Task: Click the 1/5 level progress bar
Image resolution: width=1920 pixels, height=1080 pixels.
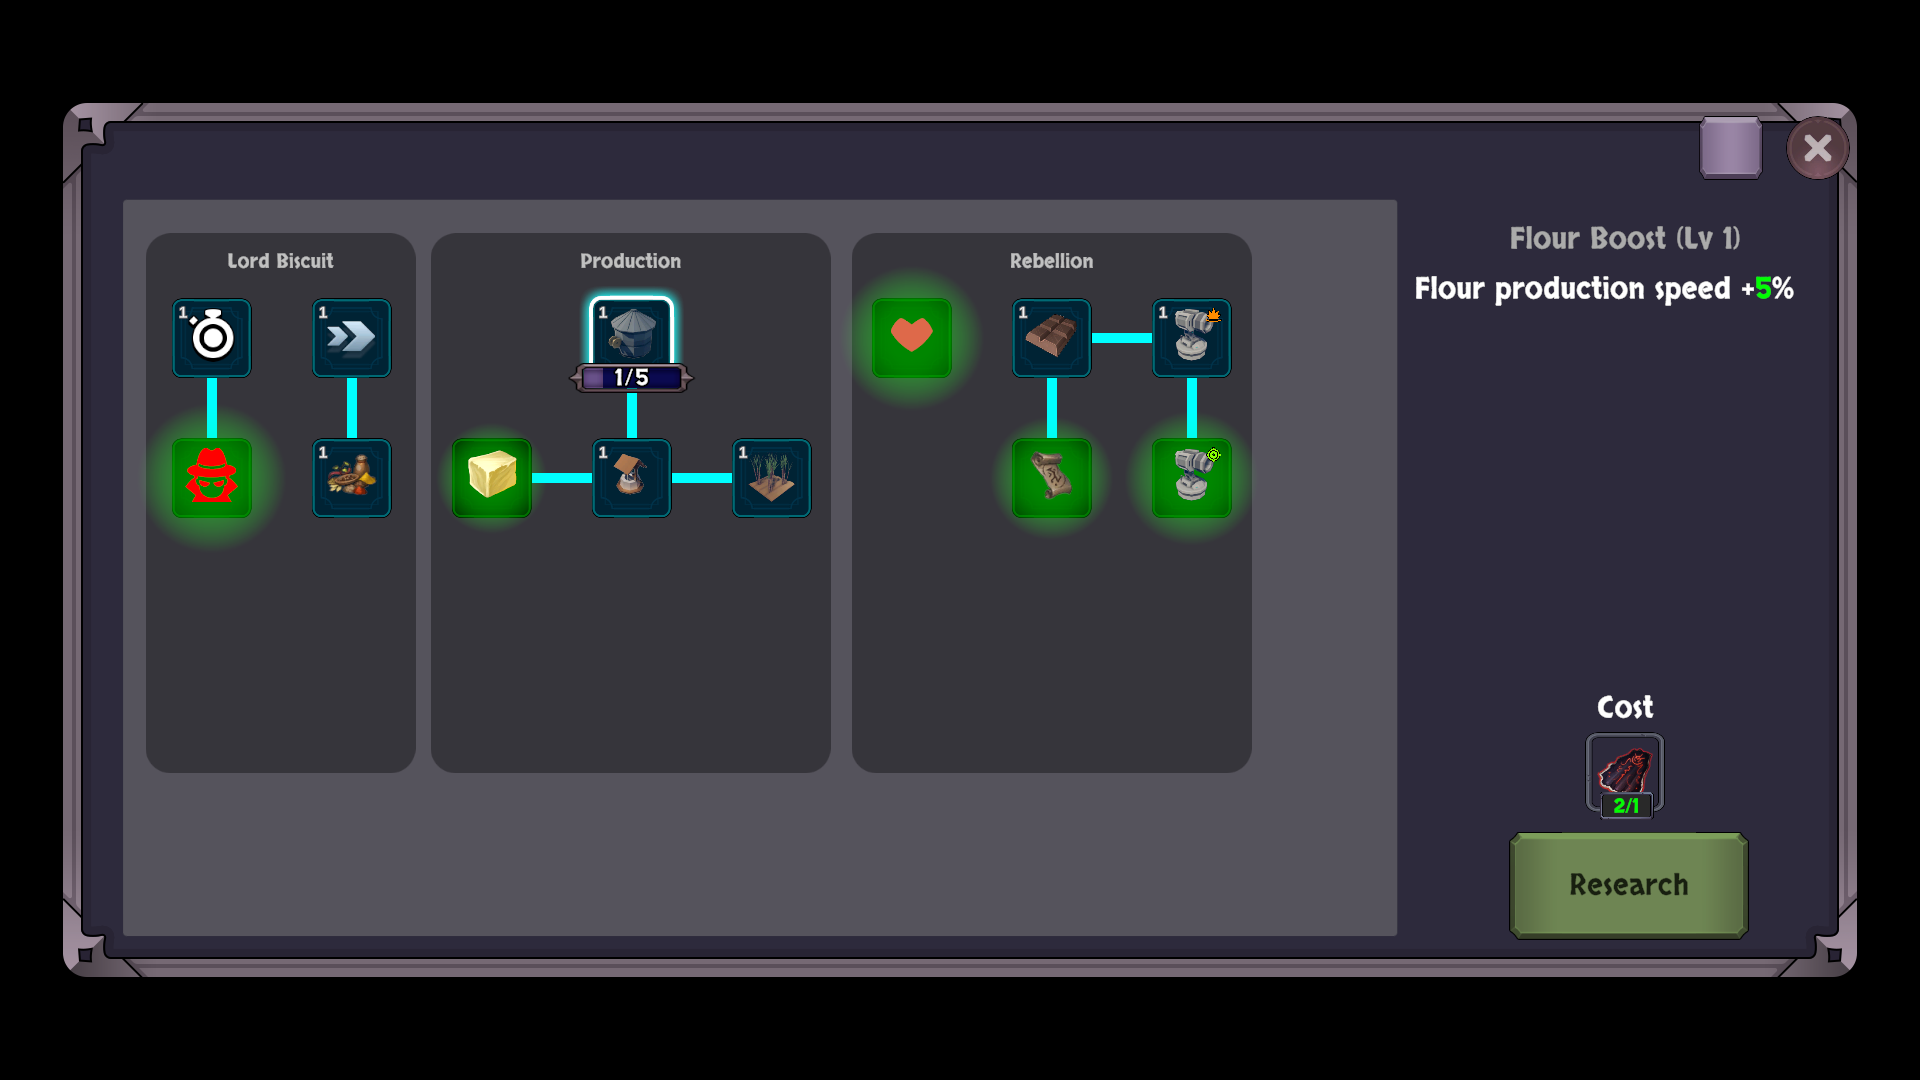Action: tap(632, 378)
